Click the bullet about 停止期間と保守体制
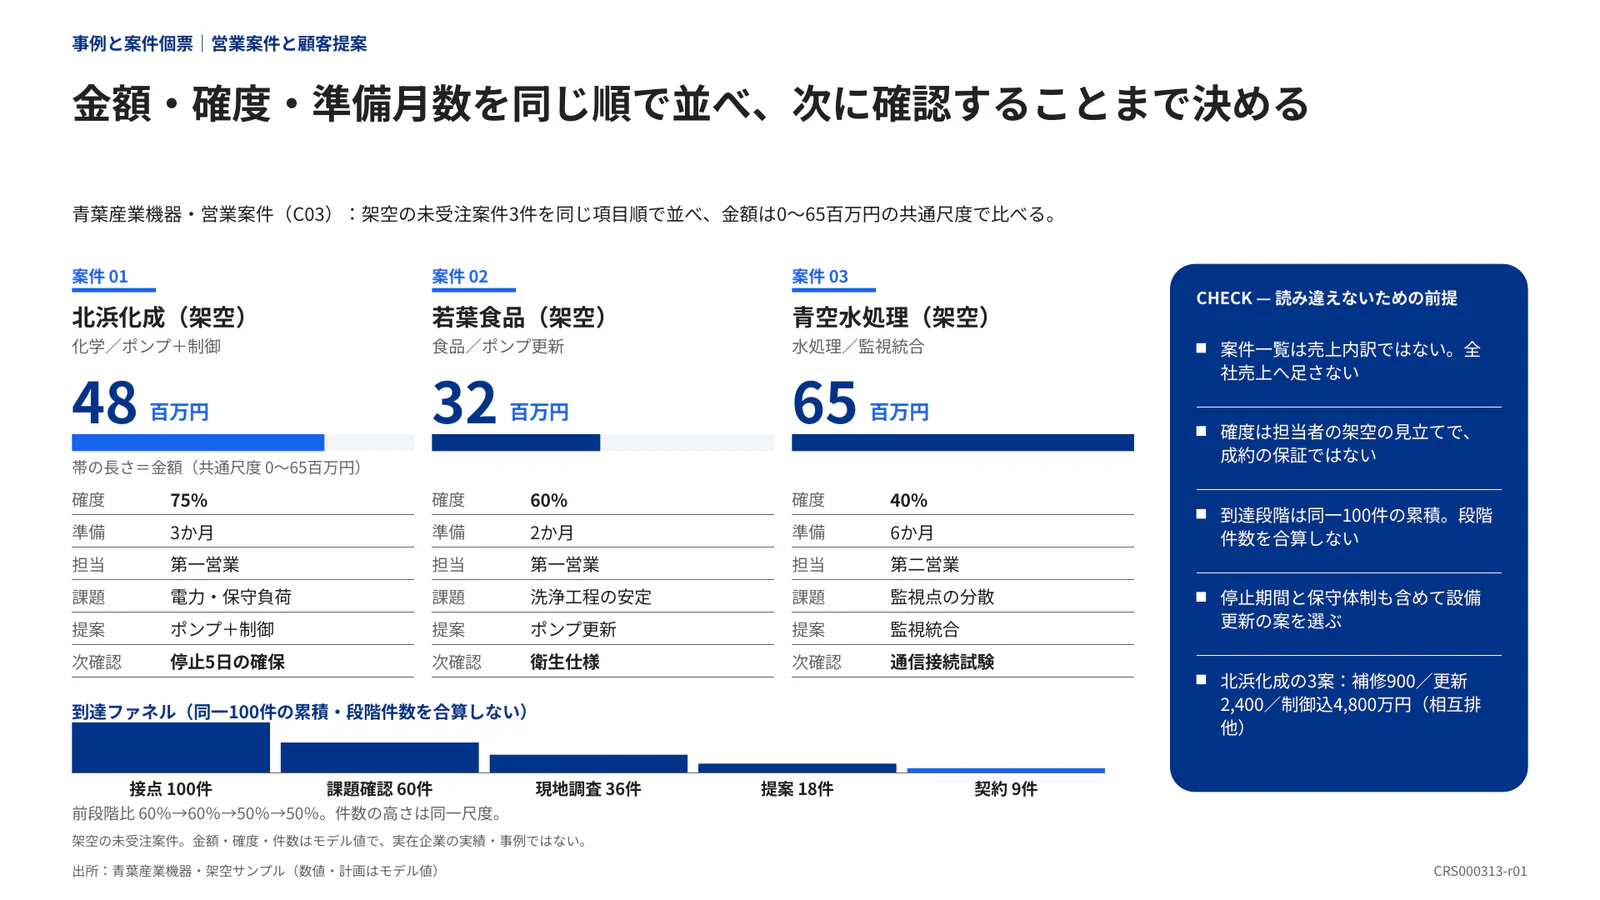Viewport: 1600px width, 900px height. pyautogui.click(x=1348, y=609)
